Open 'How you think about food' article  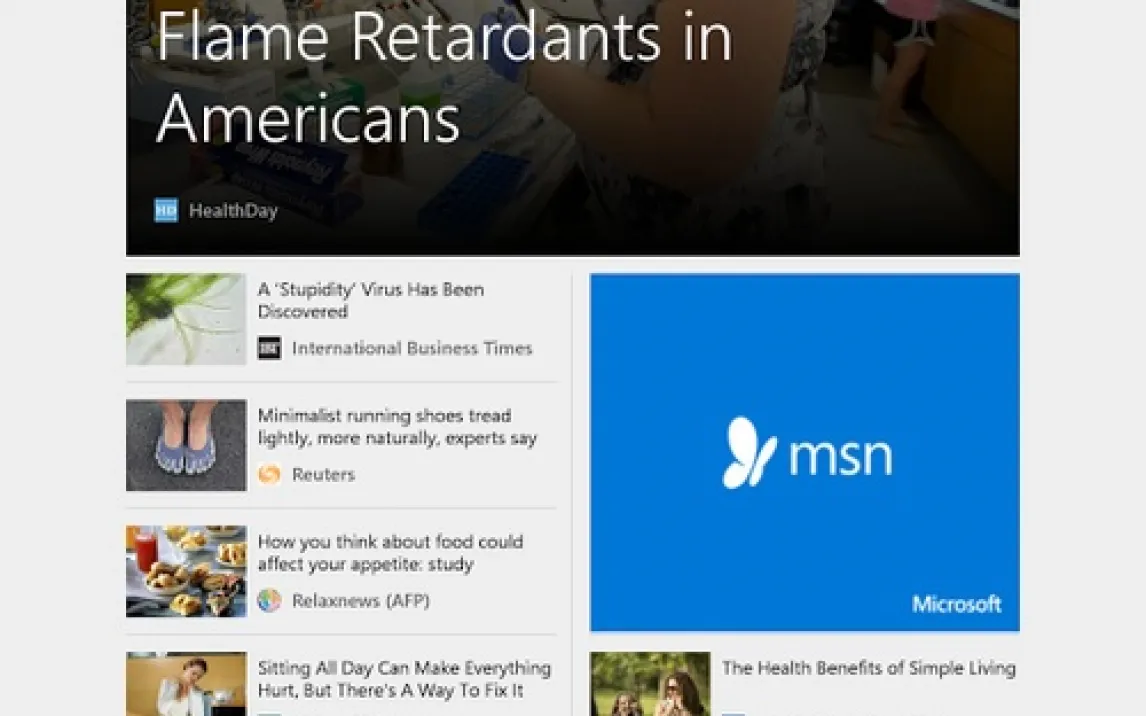tap(390, 553)
